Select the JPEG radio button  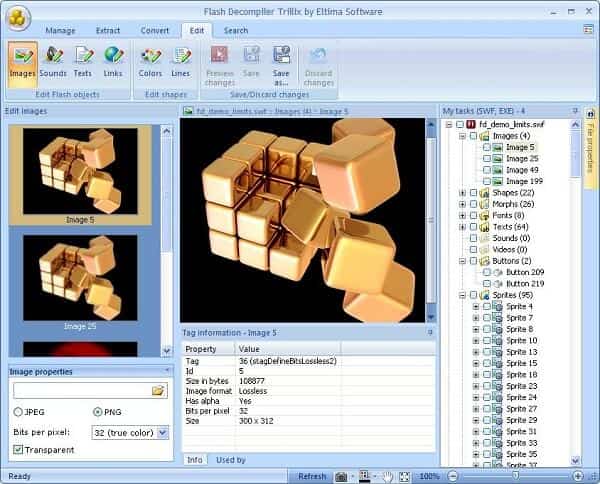click(x=18, y=412)
